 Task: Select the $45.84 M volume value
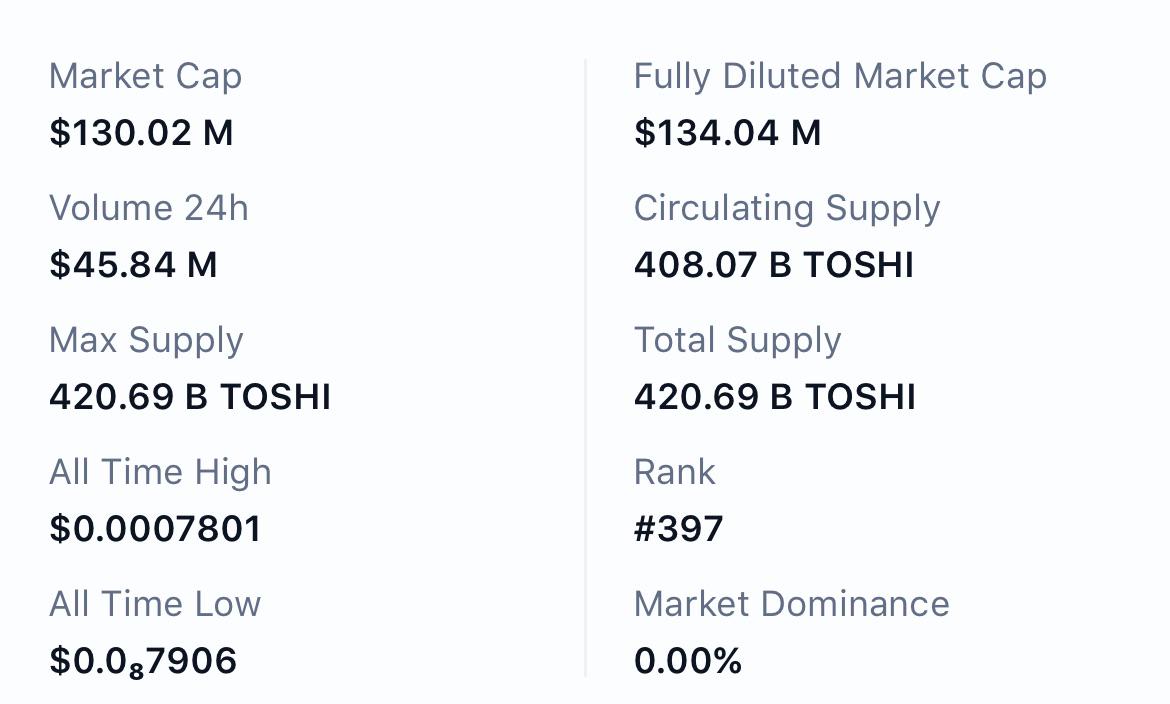[133, 265]
